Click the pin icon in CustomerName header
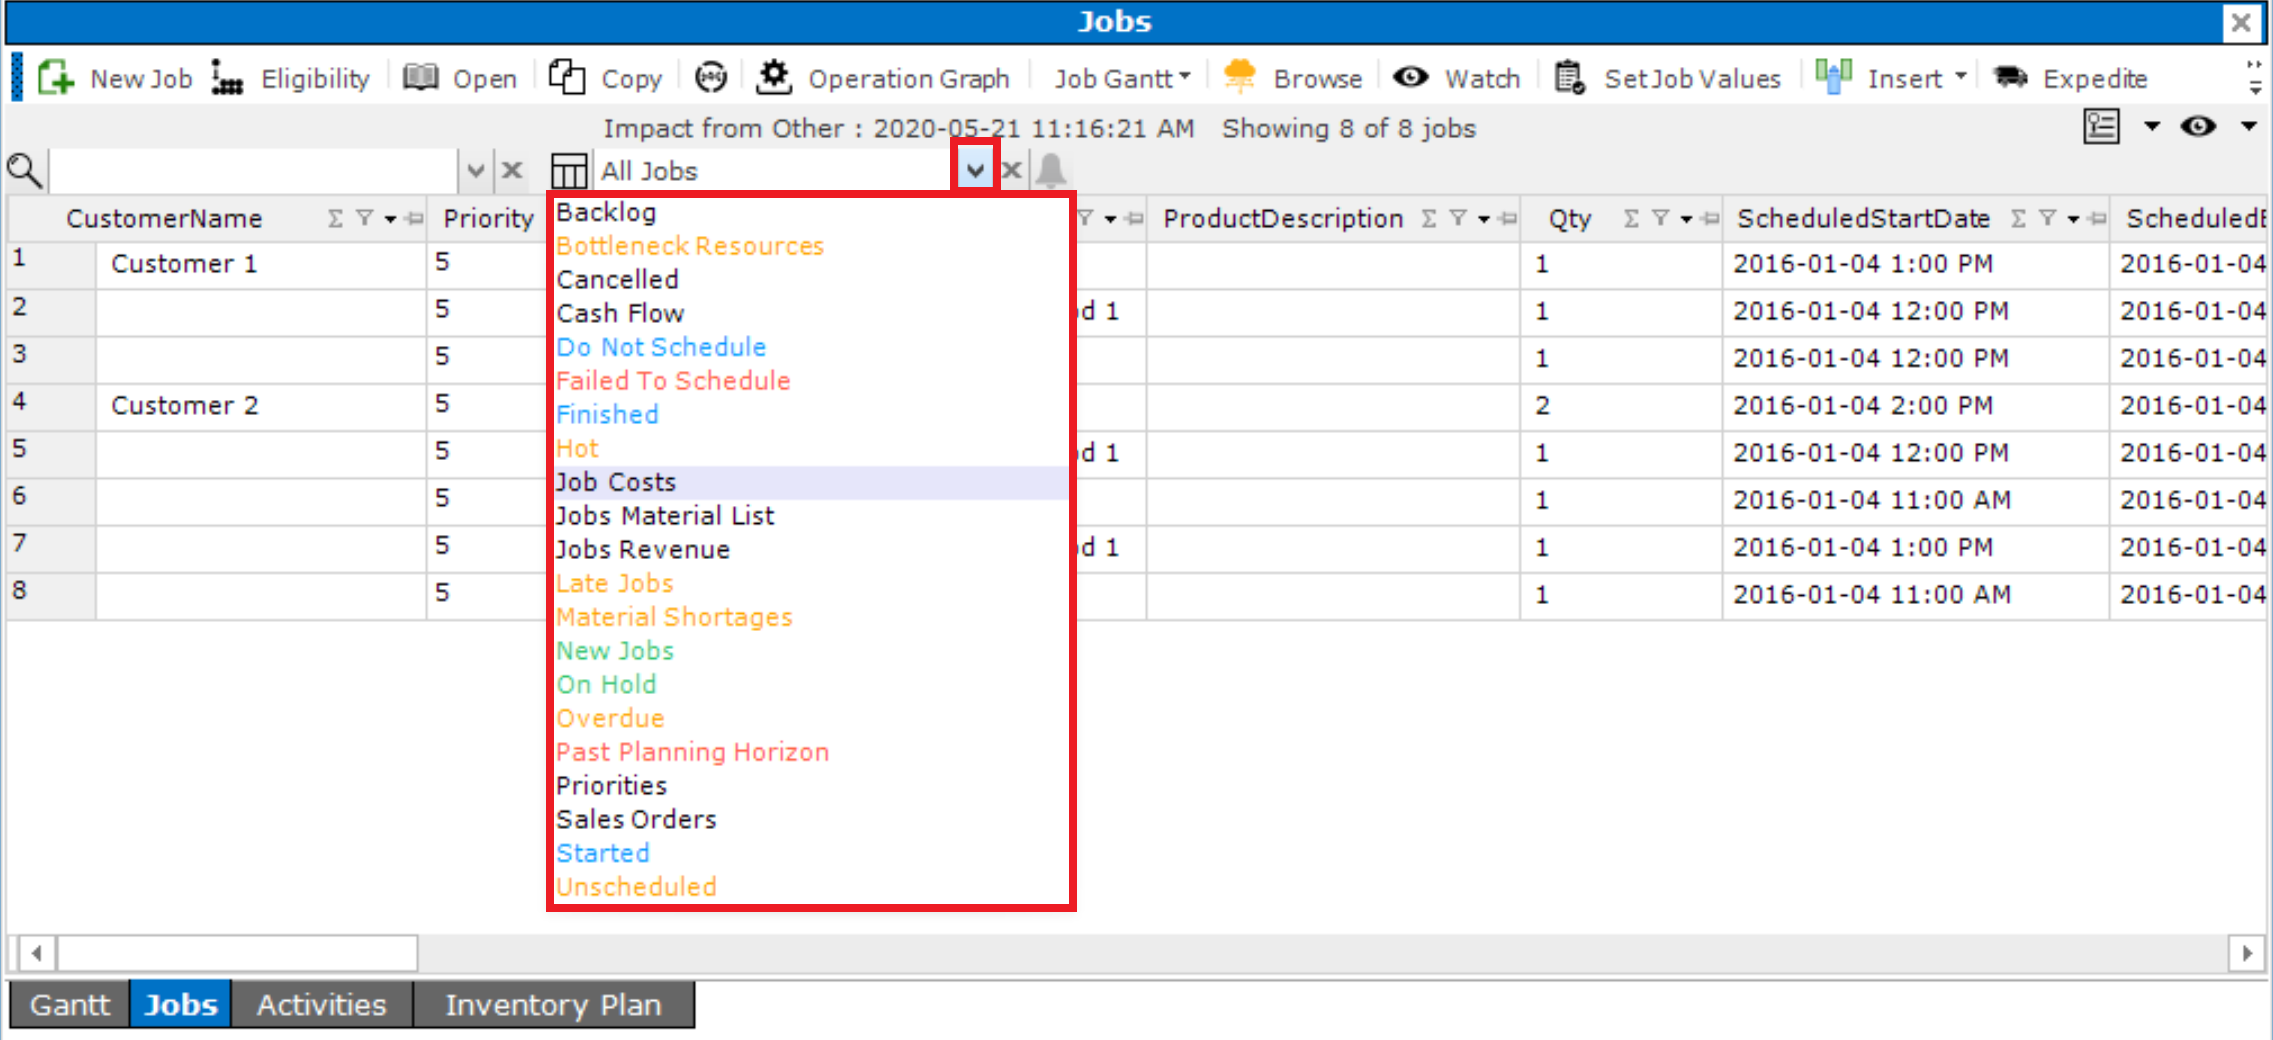 [415, 219]
